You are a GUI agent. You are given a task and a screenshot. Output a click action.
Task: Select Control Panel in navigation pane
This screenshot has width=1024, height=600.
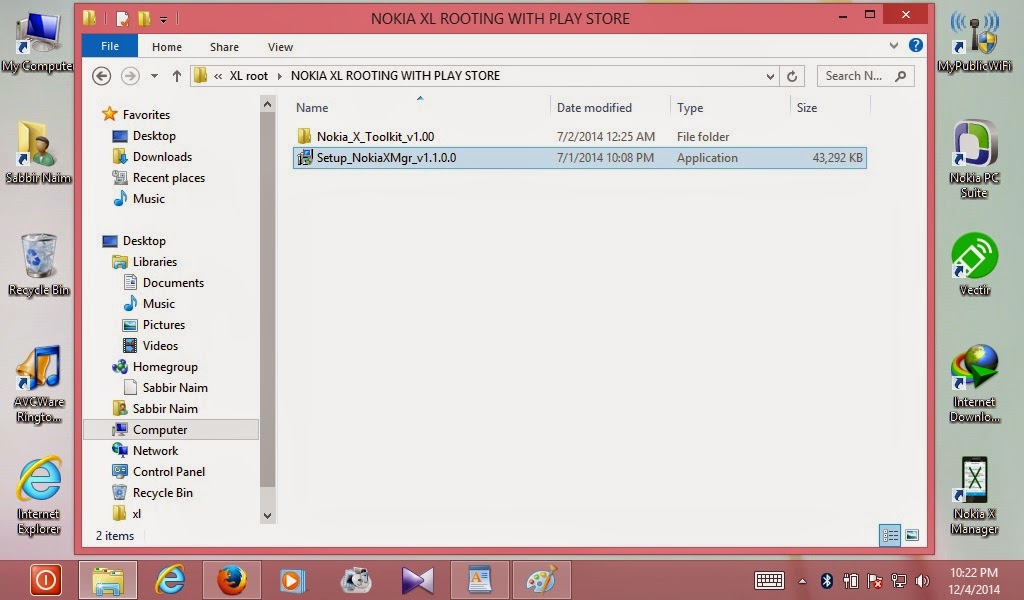168,471
